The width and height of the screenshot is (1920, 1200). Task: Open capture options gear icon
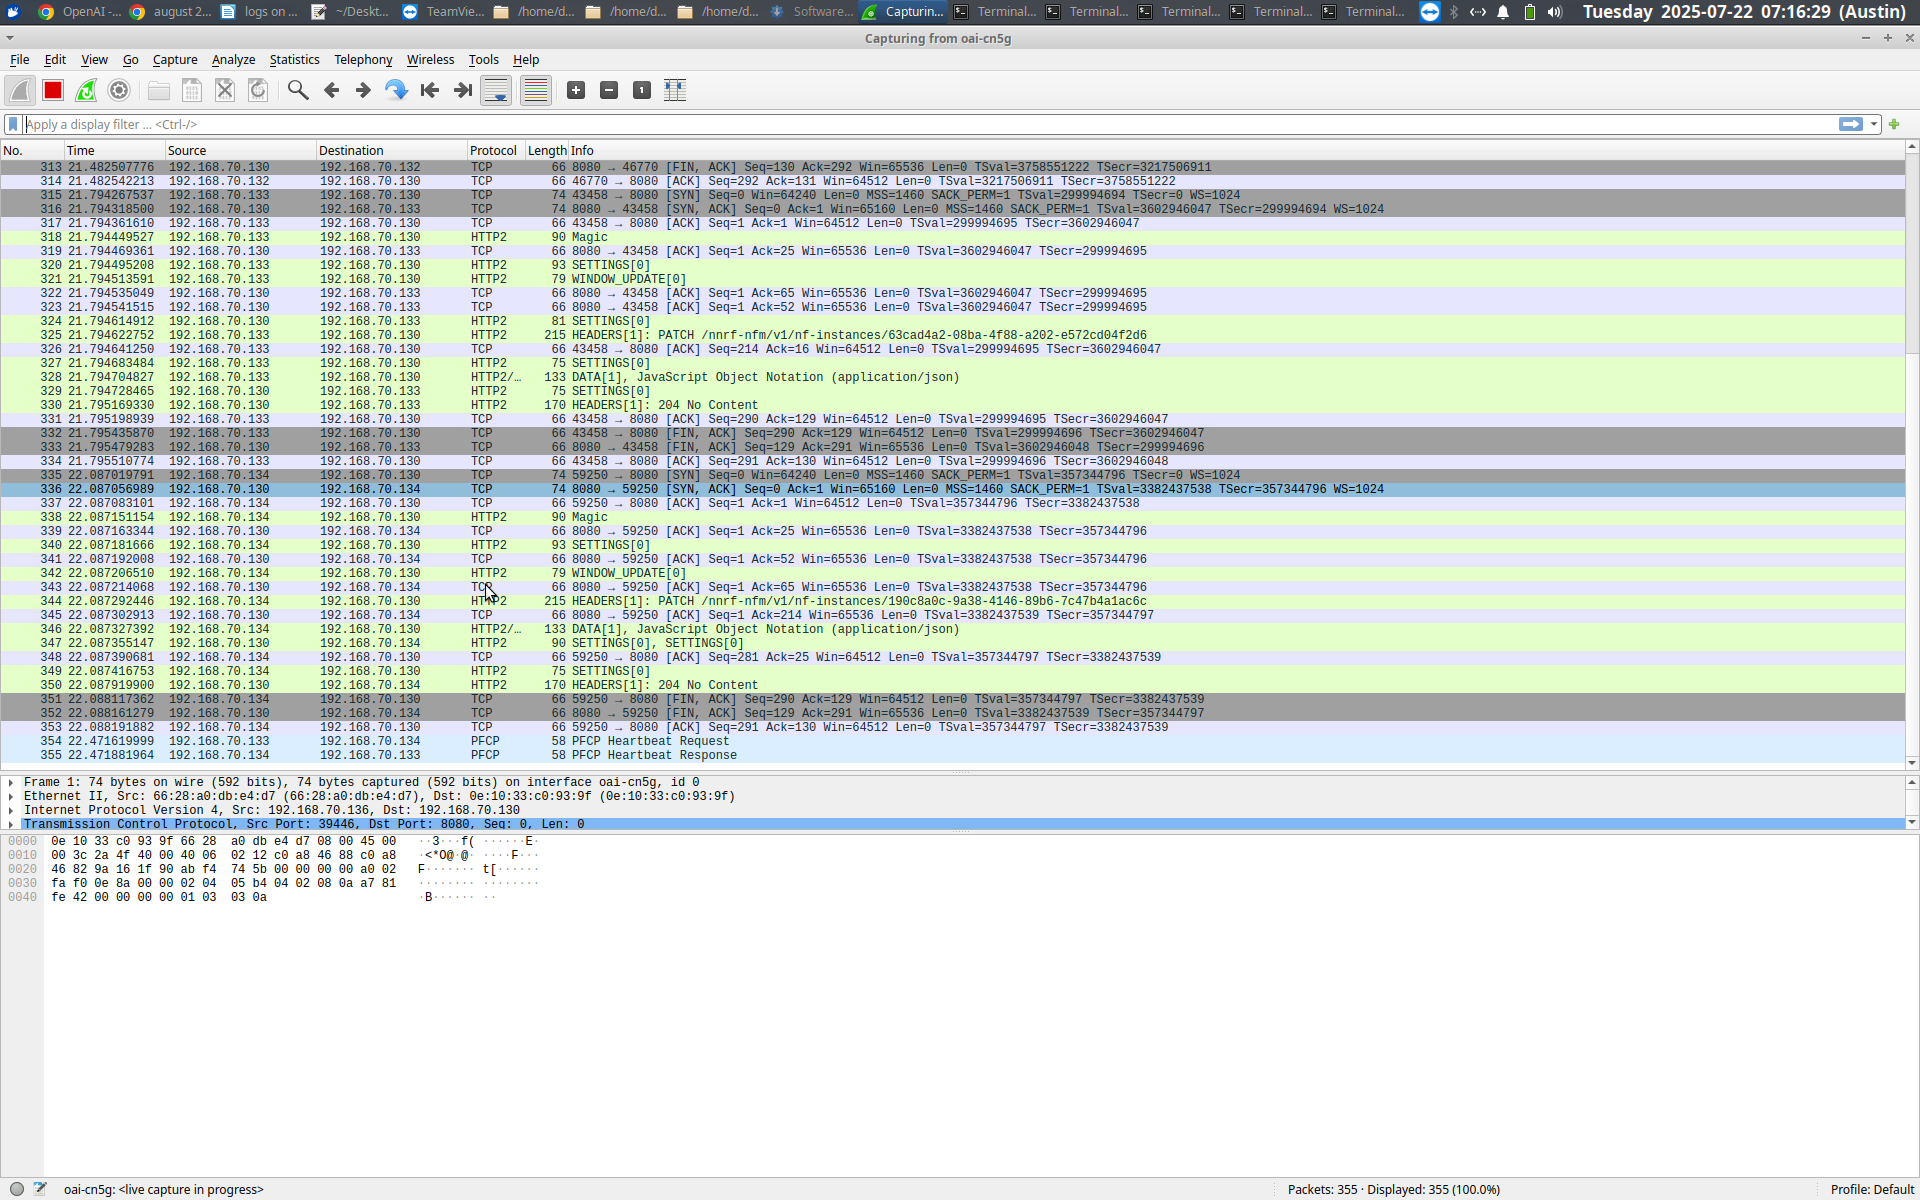point(119,91)
